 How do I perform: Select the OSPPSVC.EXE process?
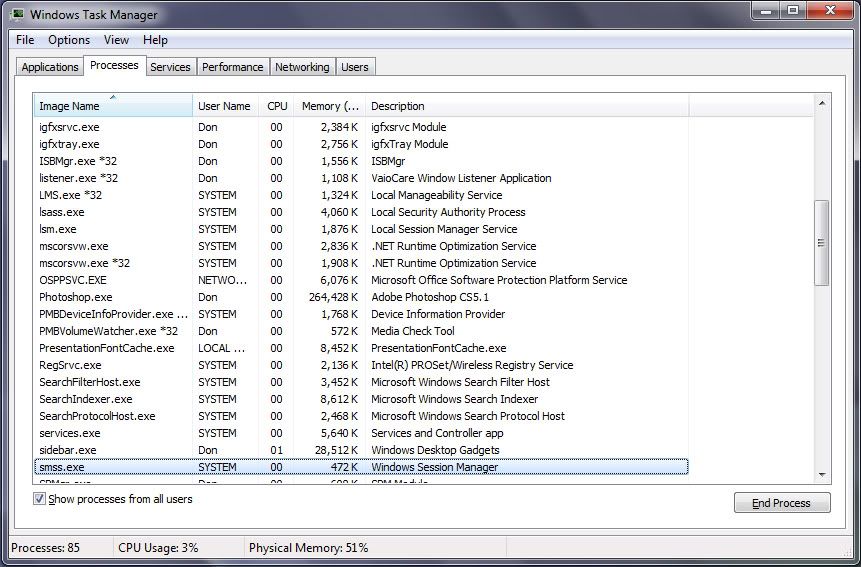361,280
